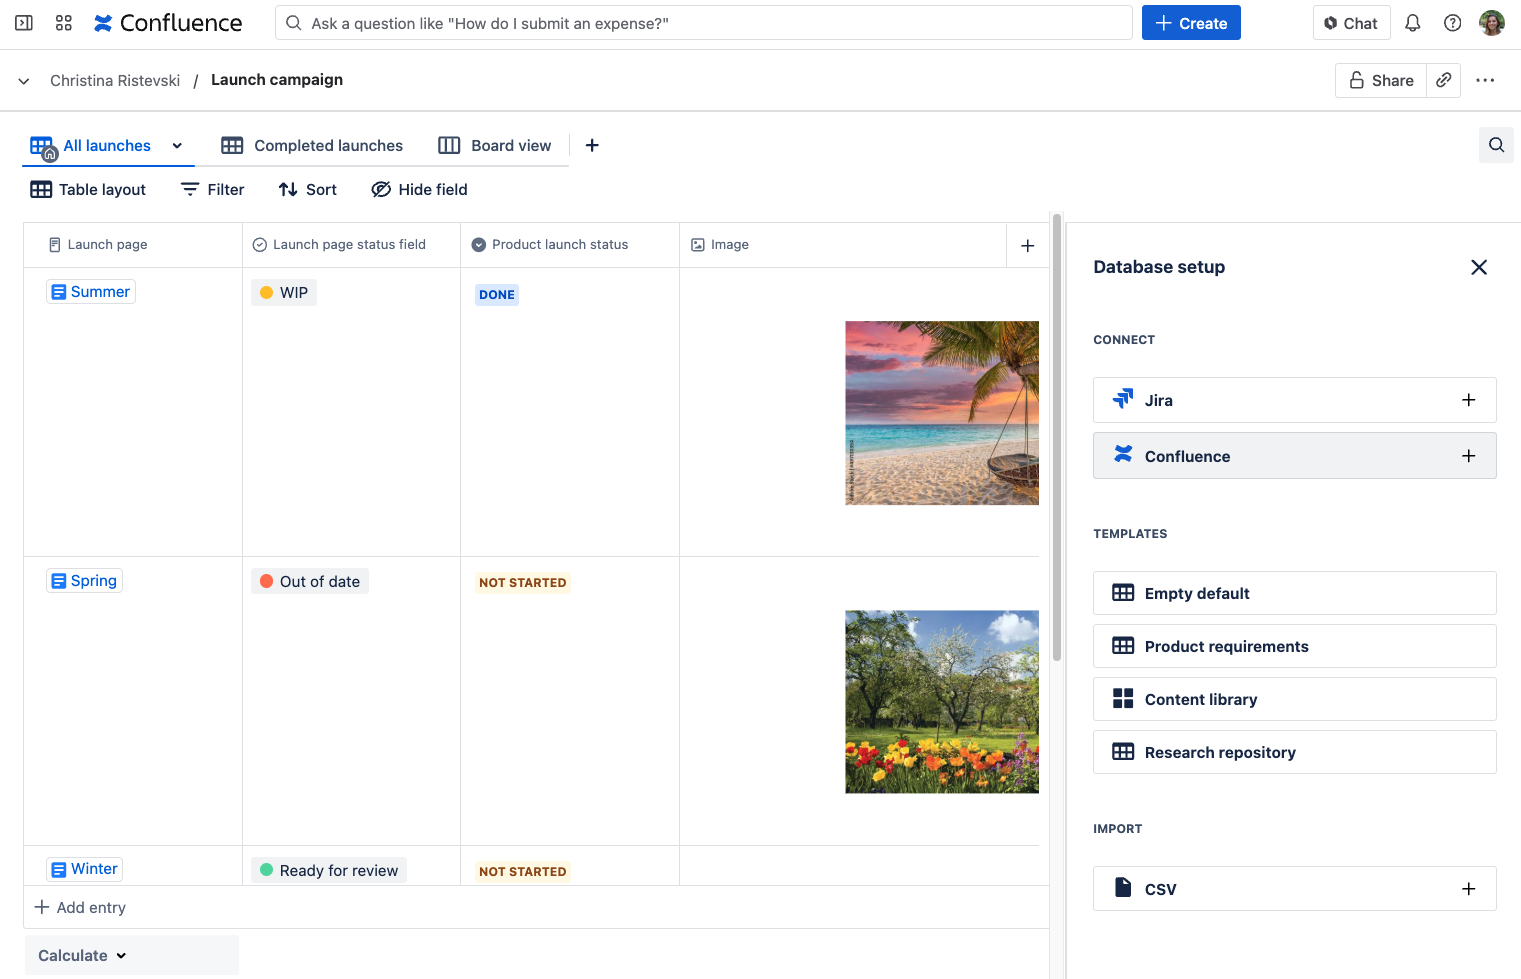Click the Spring page icon
The image size is (1521, 979).
click(x=59, y=581)
